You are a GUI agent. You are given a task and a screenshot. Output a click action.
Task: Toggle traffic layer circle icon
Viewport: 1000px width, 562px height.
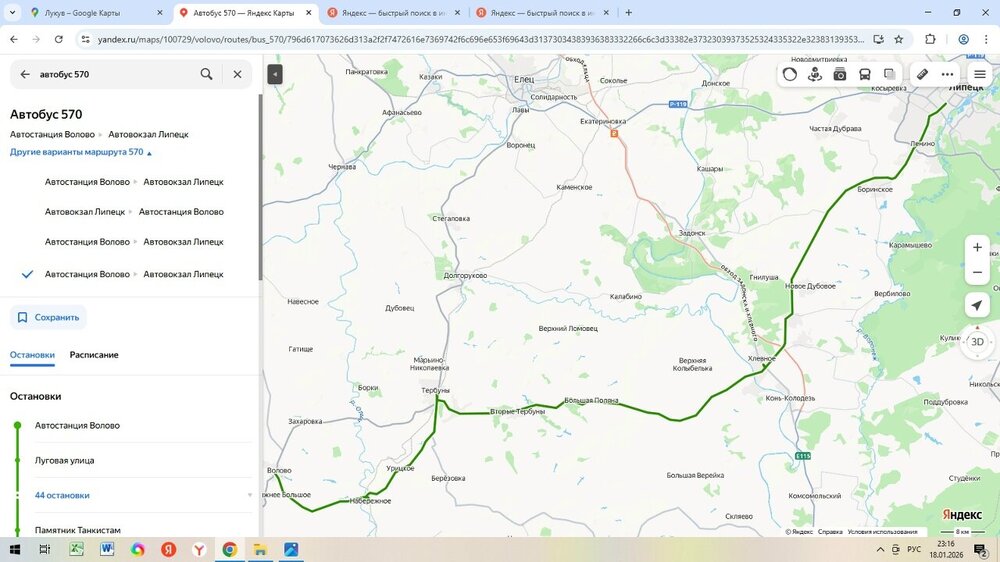(x=790, y=74)
